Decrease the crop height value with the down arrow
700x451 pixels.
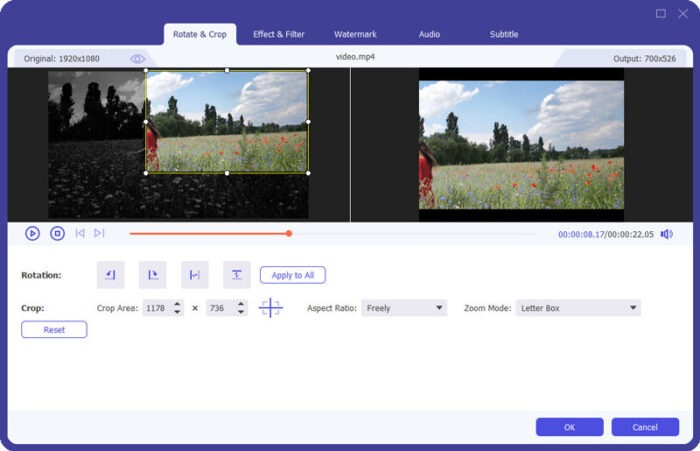point(241,313)
